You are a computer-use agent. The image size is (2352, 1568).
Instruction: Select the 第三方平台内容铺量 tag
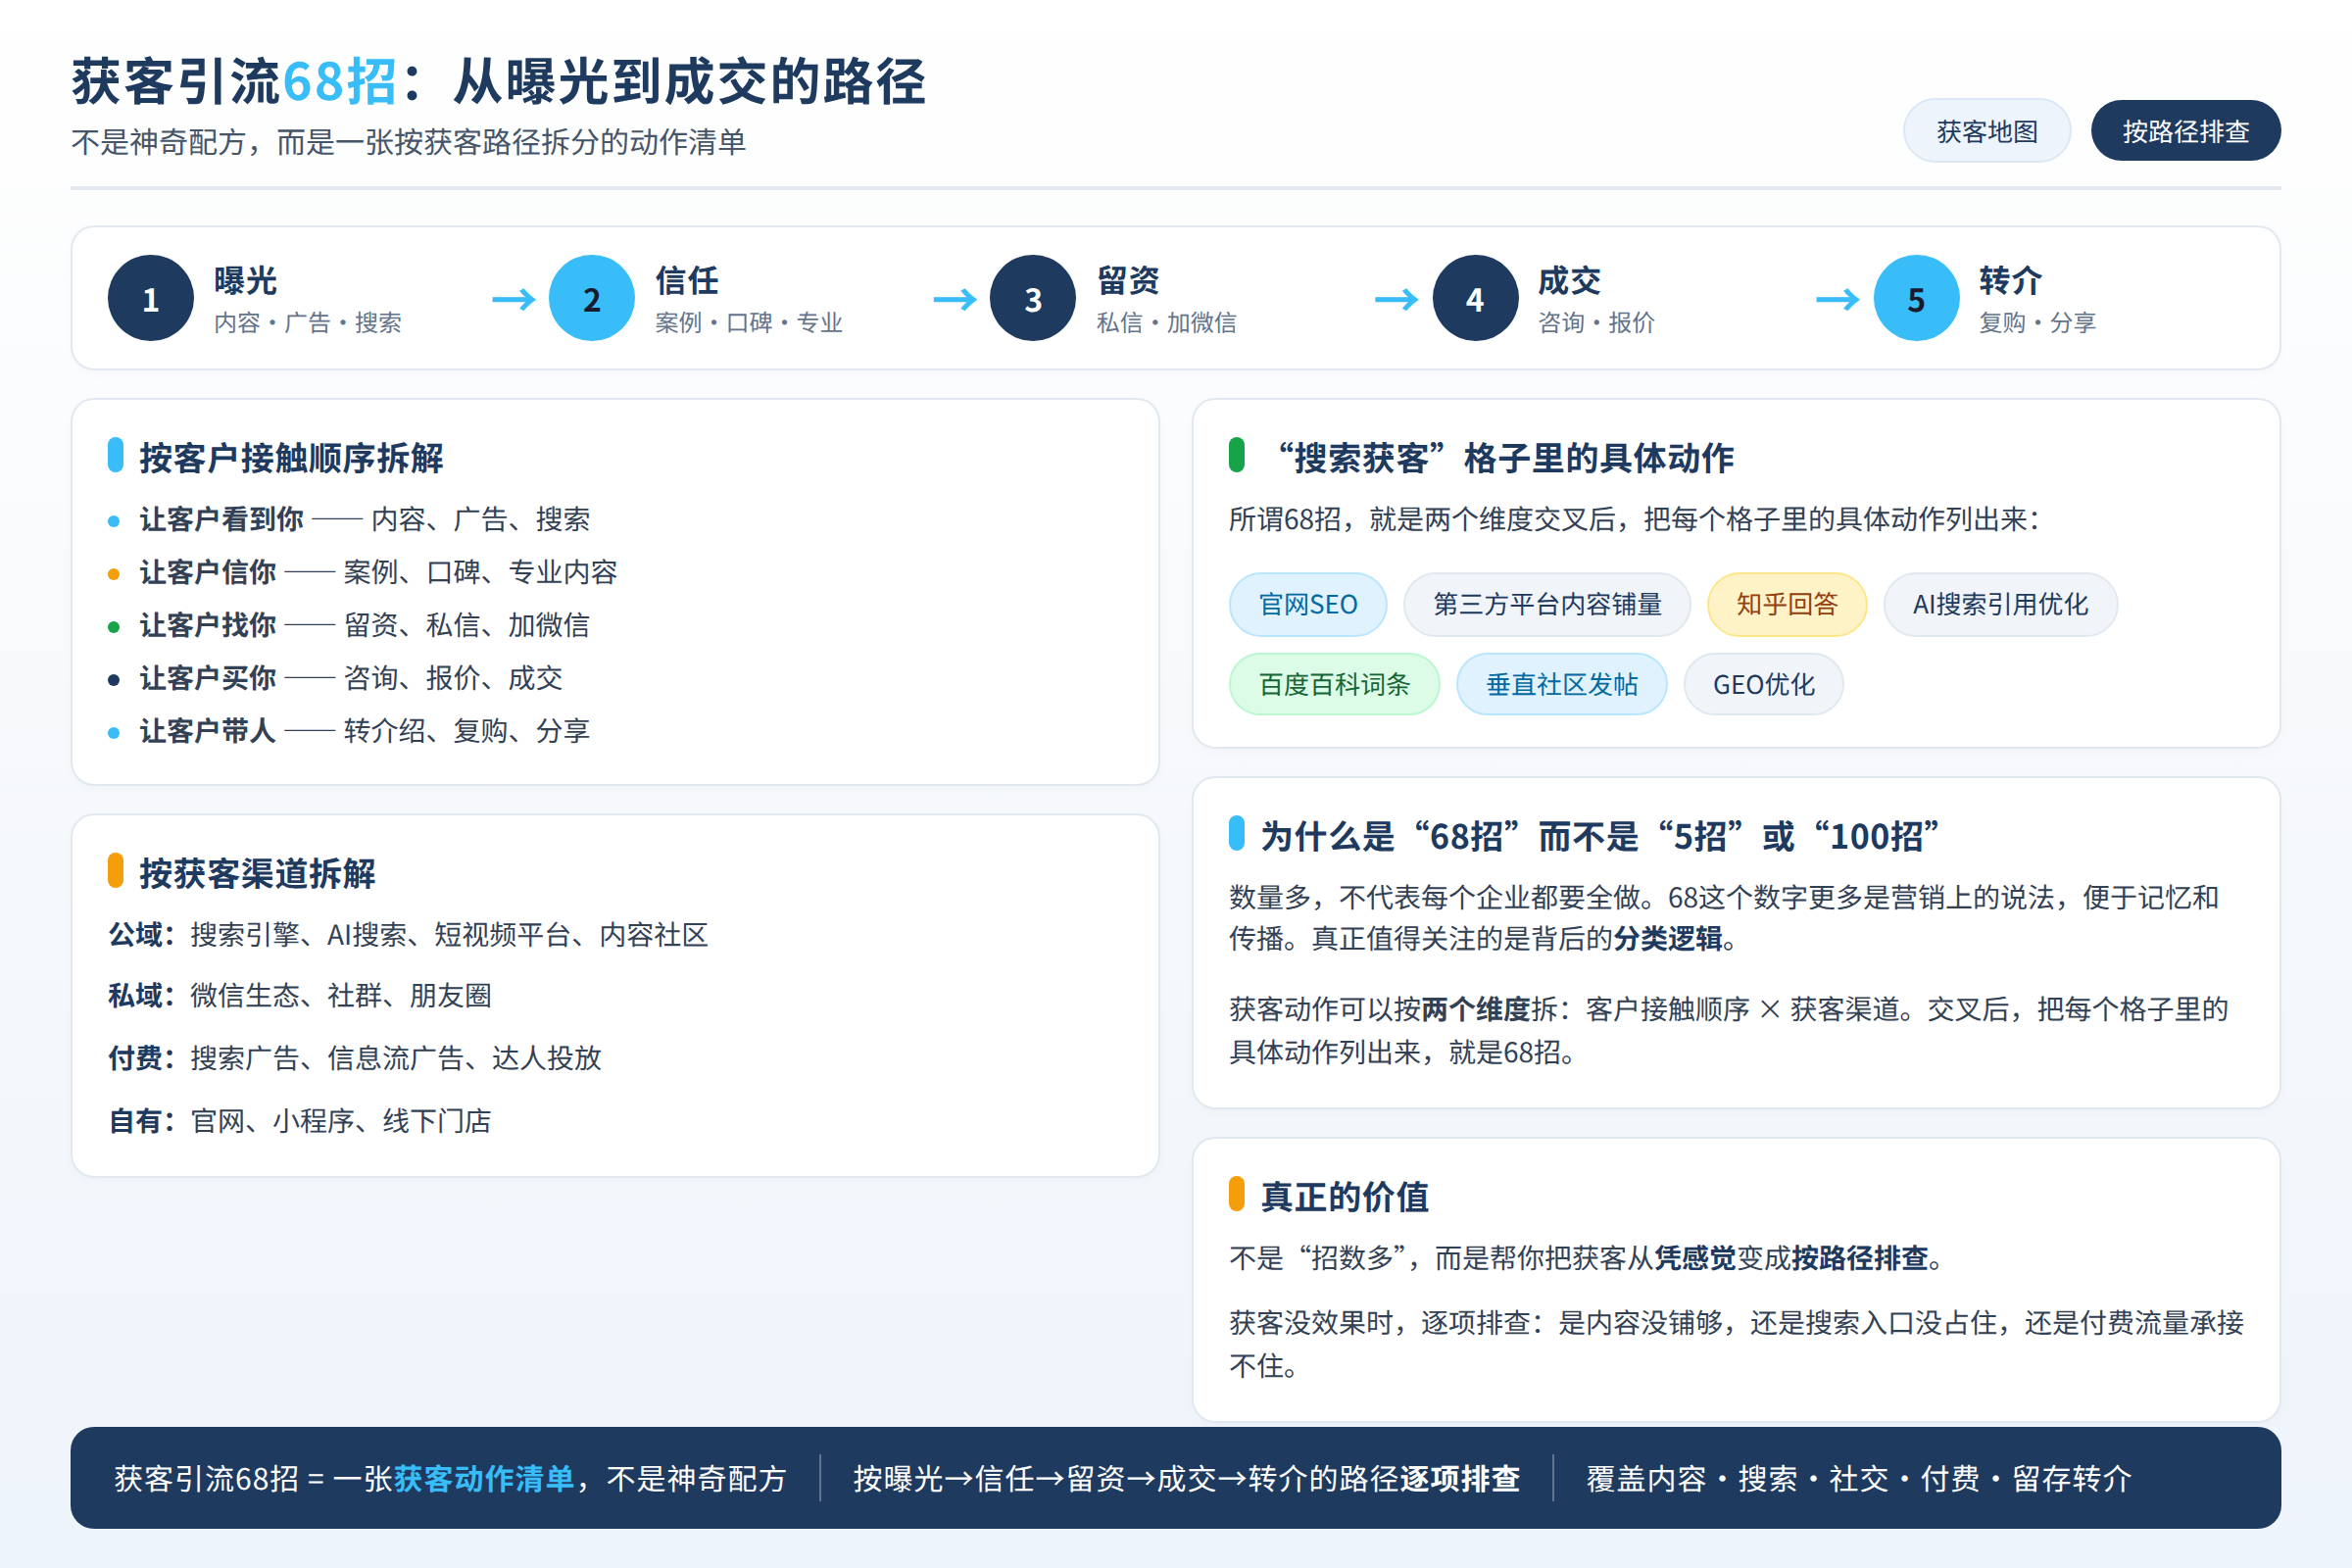pos(1547,604)
